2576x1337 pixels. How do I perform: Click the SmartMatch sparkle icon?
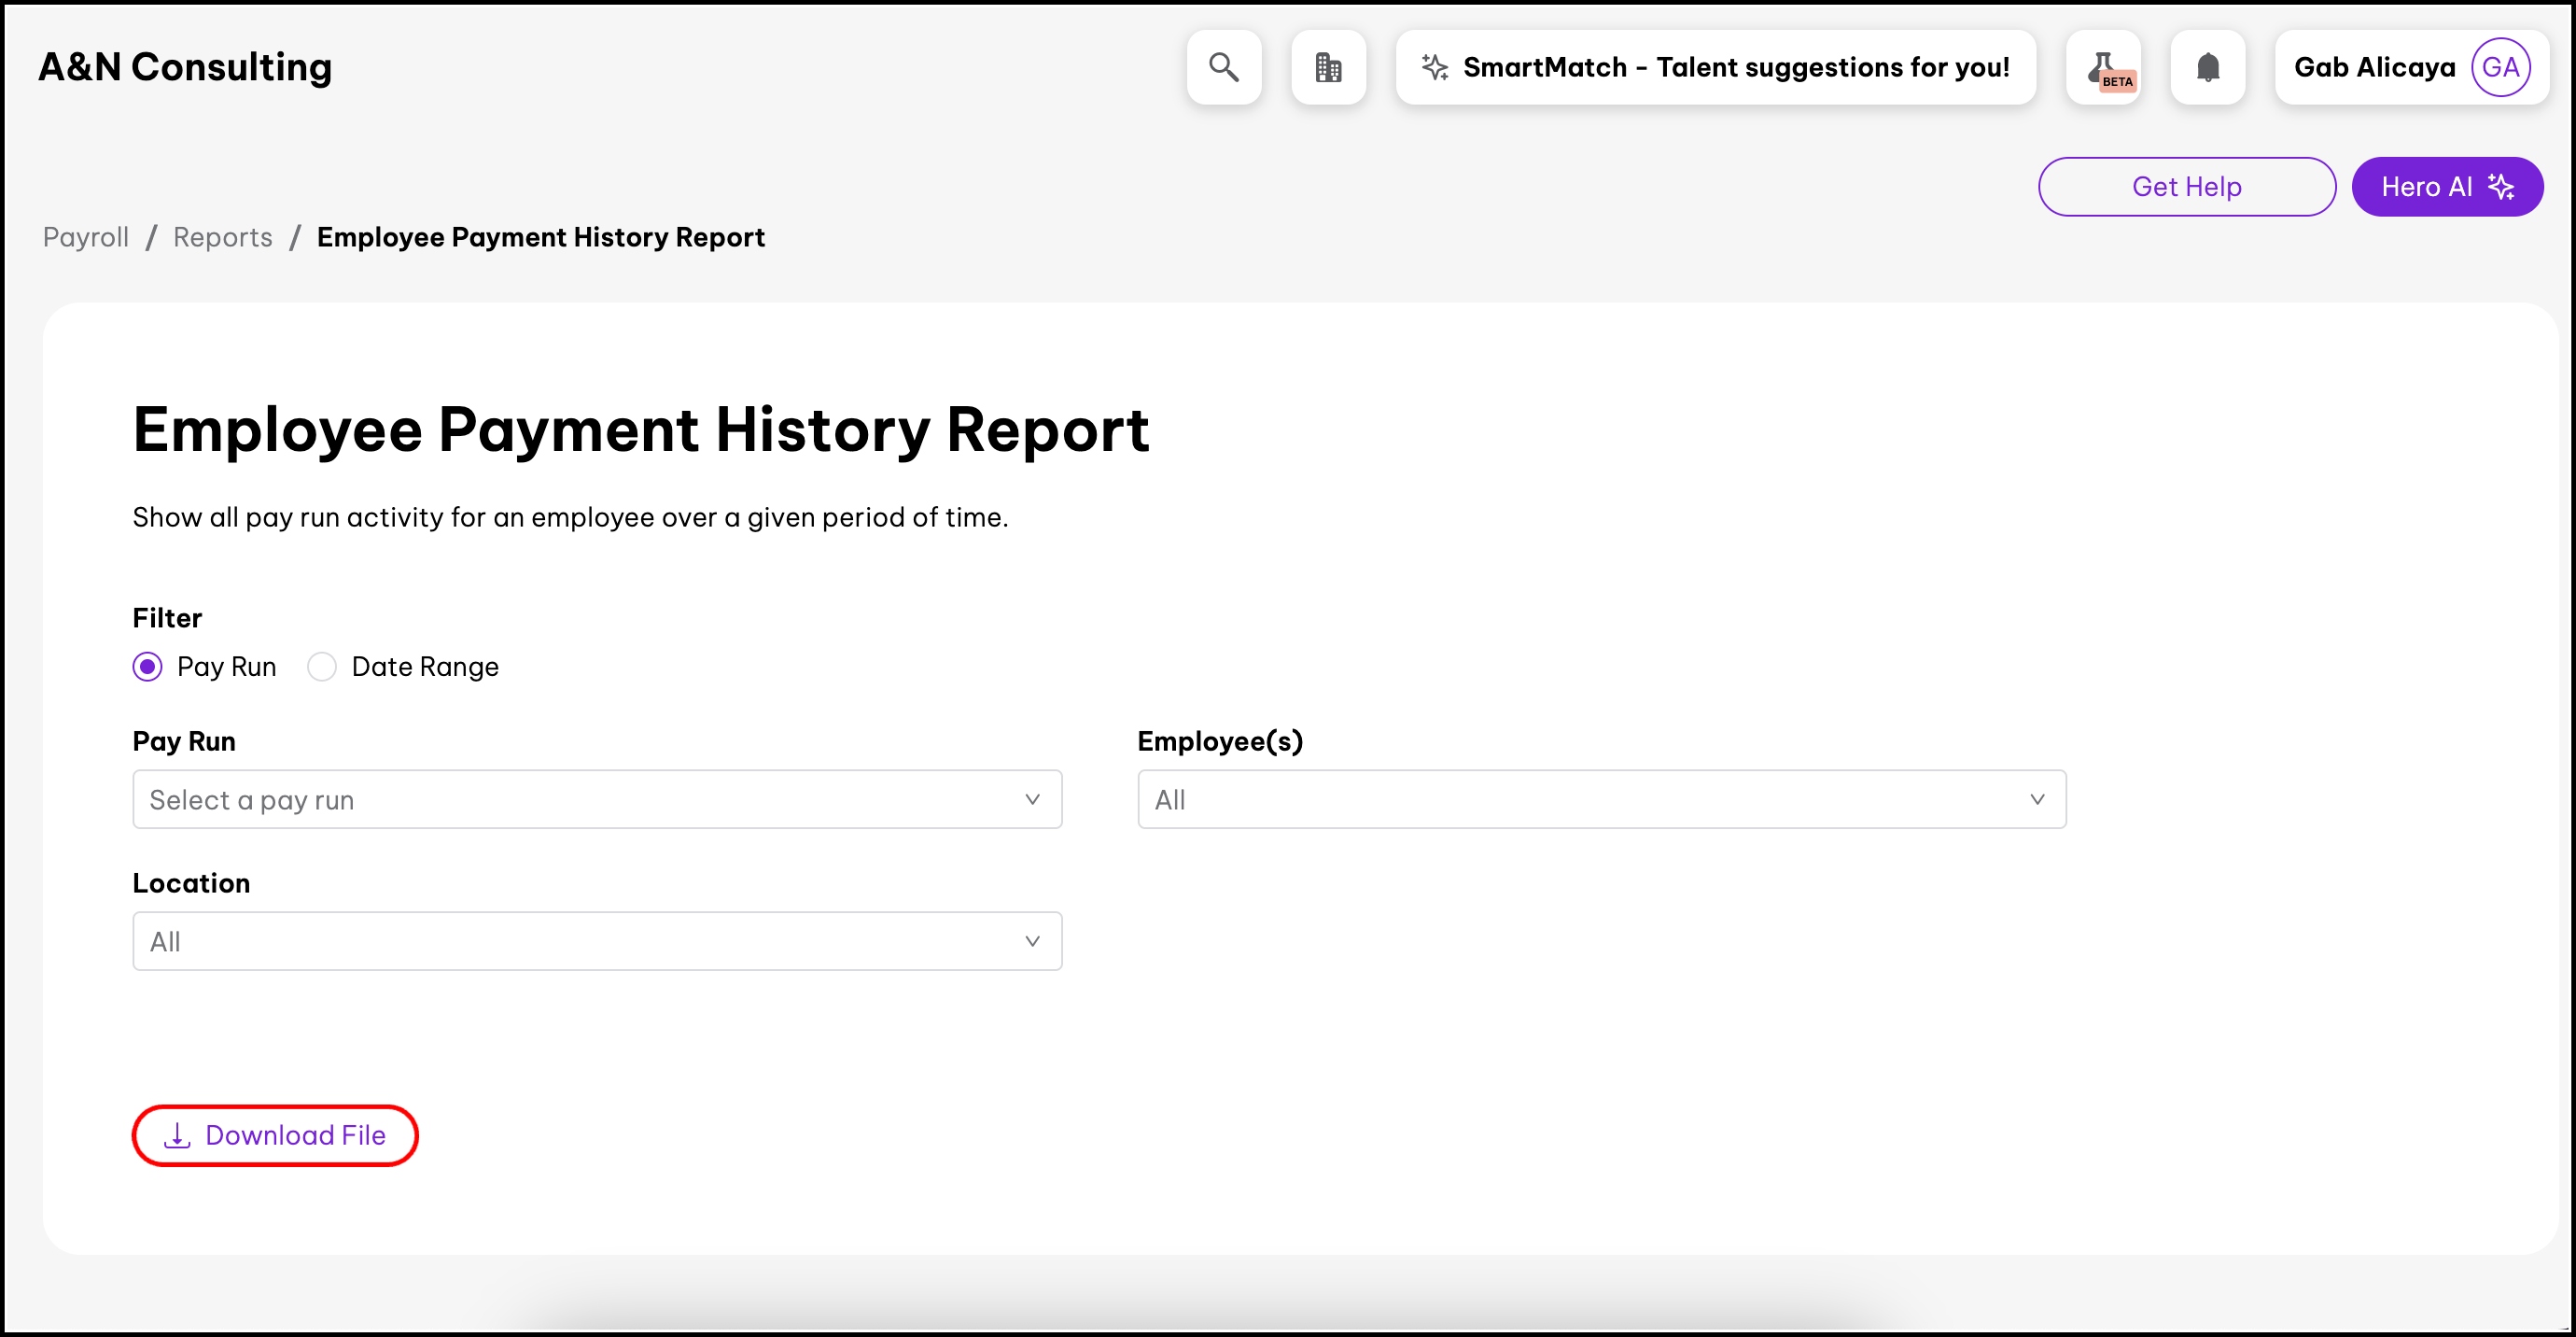[x=1435, y=67]
